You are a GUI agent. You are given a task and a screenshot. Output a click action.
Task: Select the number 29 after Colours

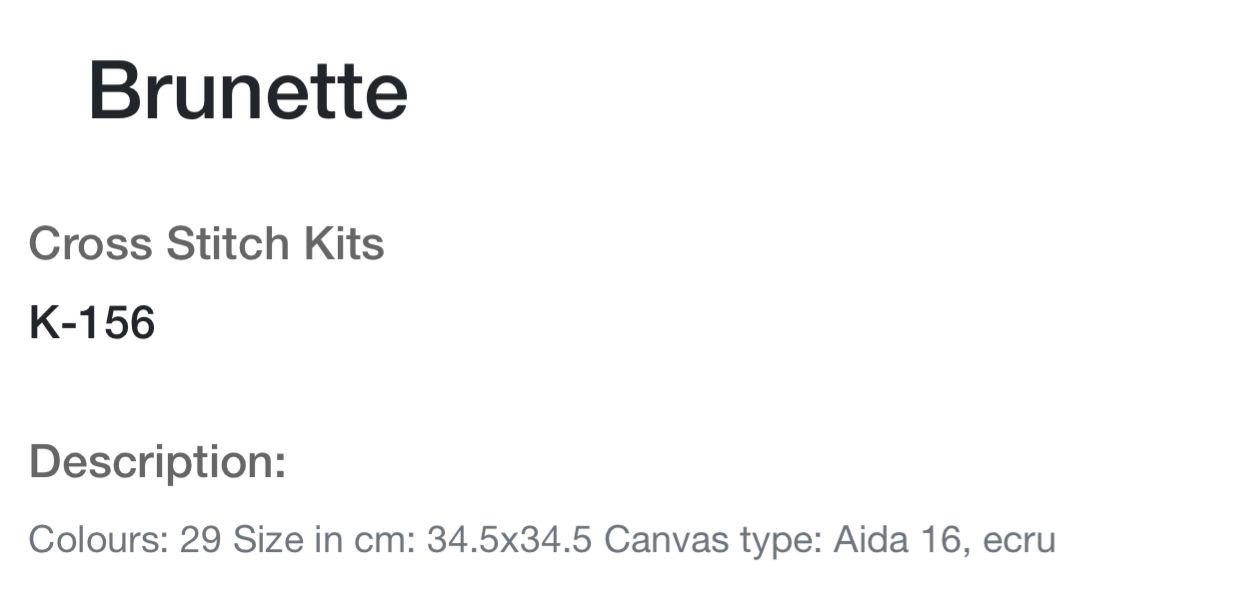(200, 540)
